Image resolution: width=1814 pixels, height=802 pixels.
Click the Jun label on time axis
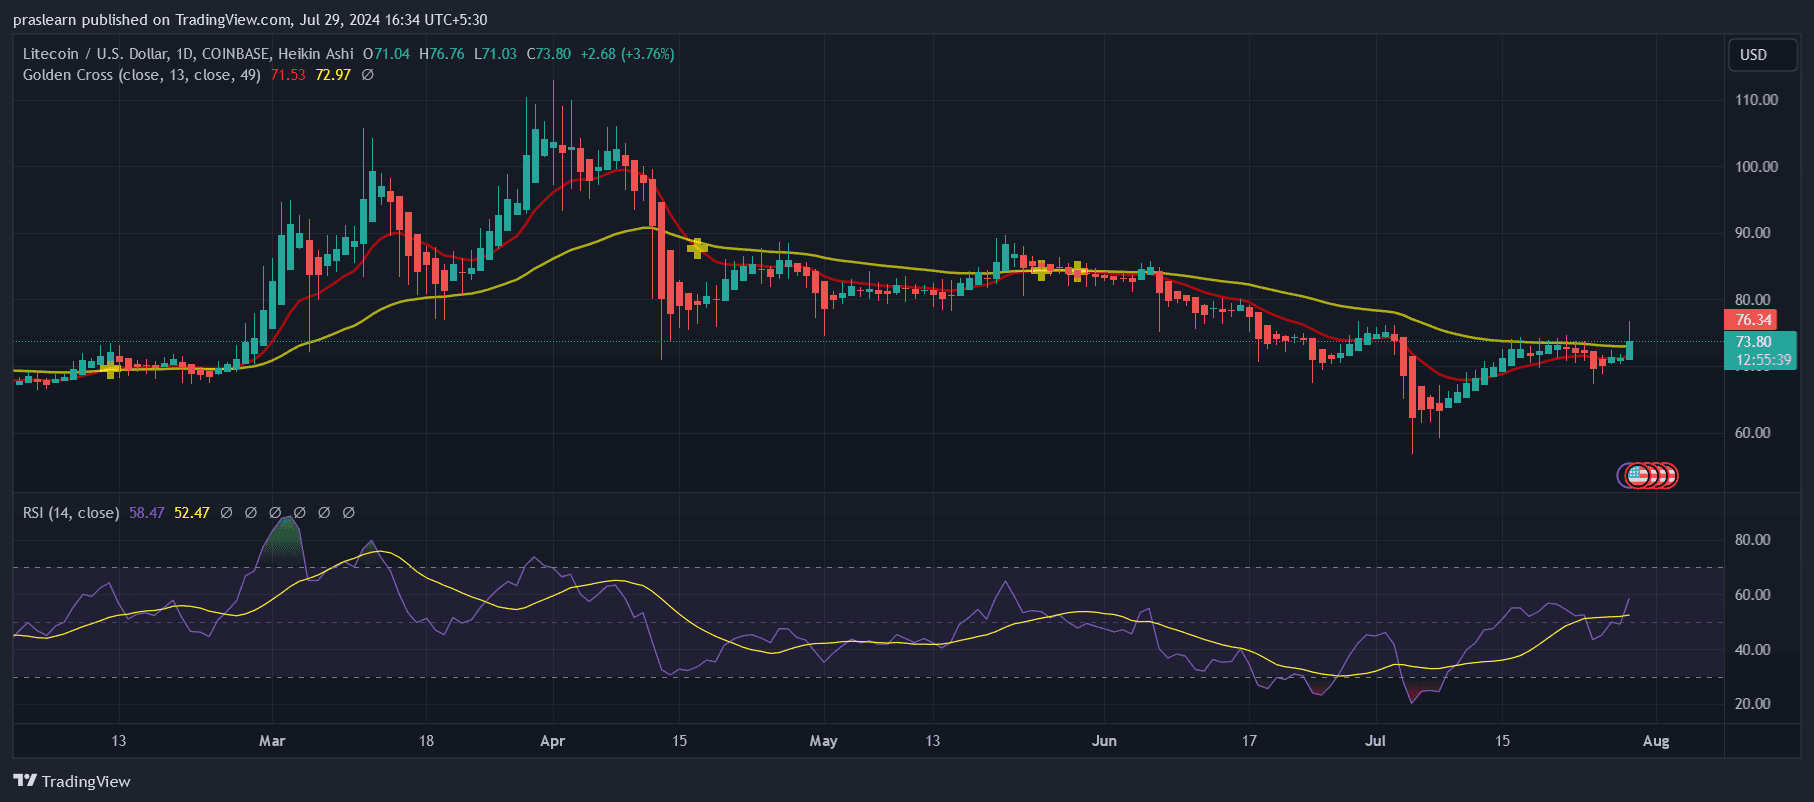point(1104,741)
